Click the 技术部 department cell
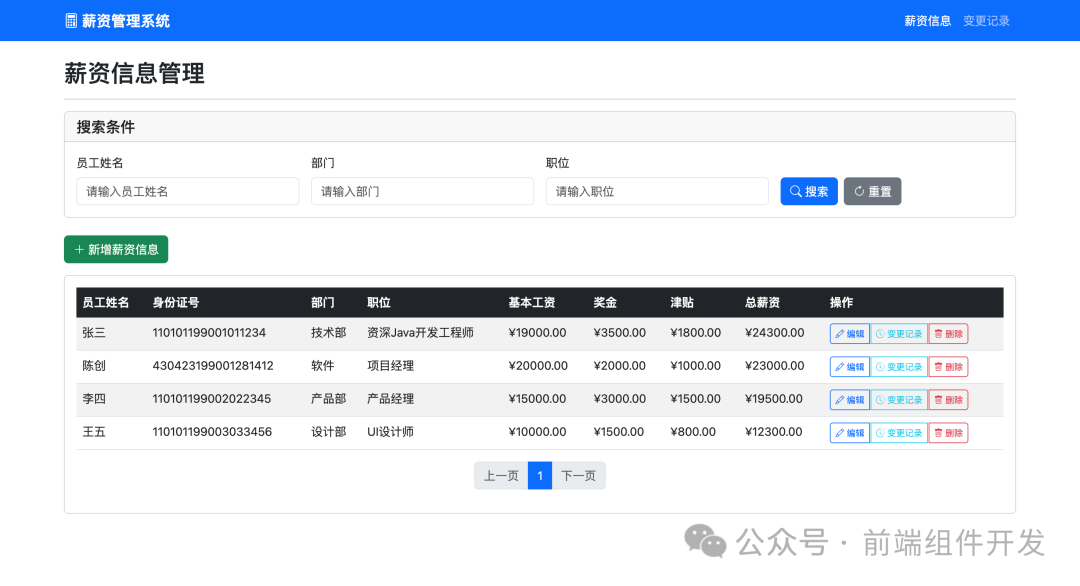 click(329, 333)
